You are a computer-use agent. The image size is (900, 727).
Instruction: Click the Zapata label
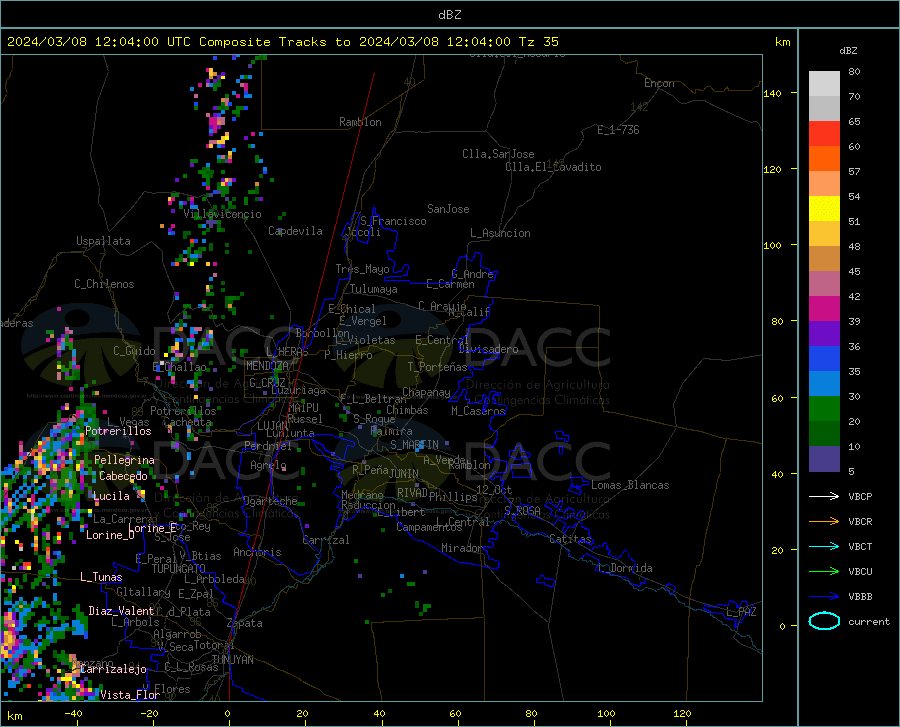(245, 623)
